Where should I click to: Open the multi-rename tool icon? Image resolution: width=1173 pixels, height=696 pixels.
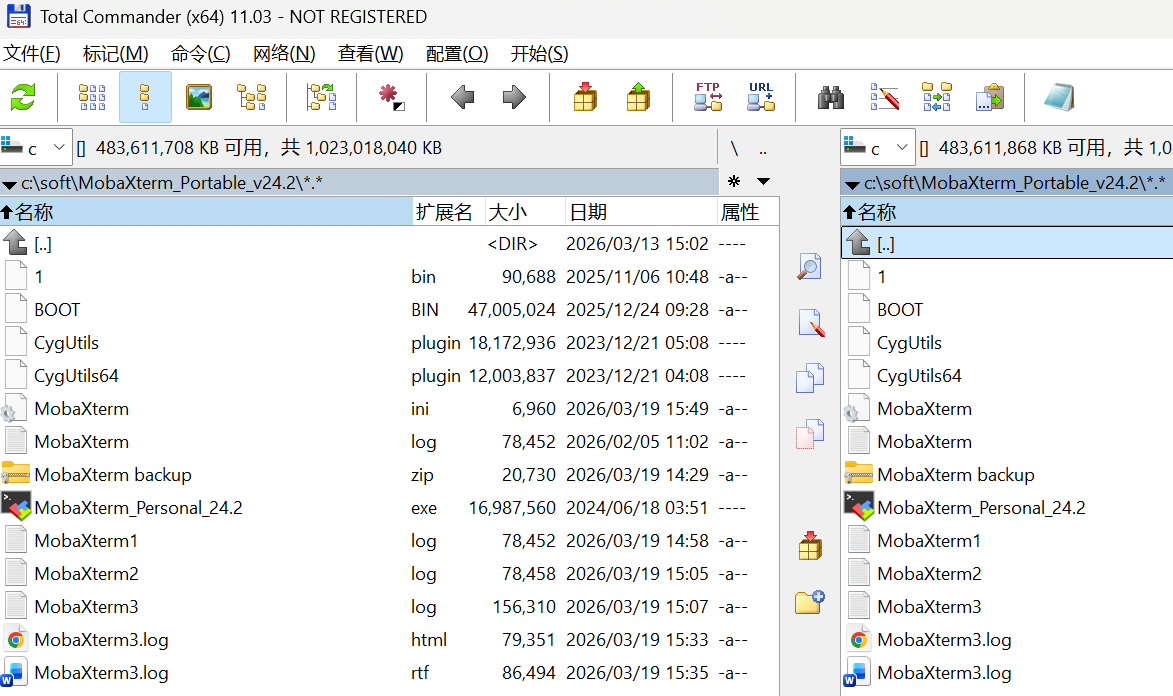(884, 97)
